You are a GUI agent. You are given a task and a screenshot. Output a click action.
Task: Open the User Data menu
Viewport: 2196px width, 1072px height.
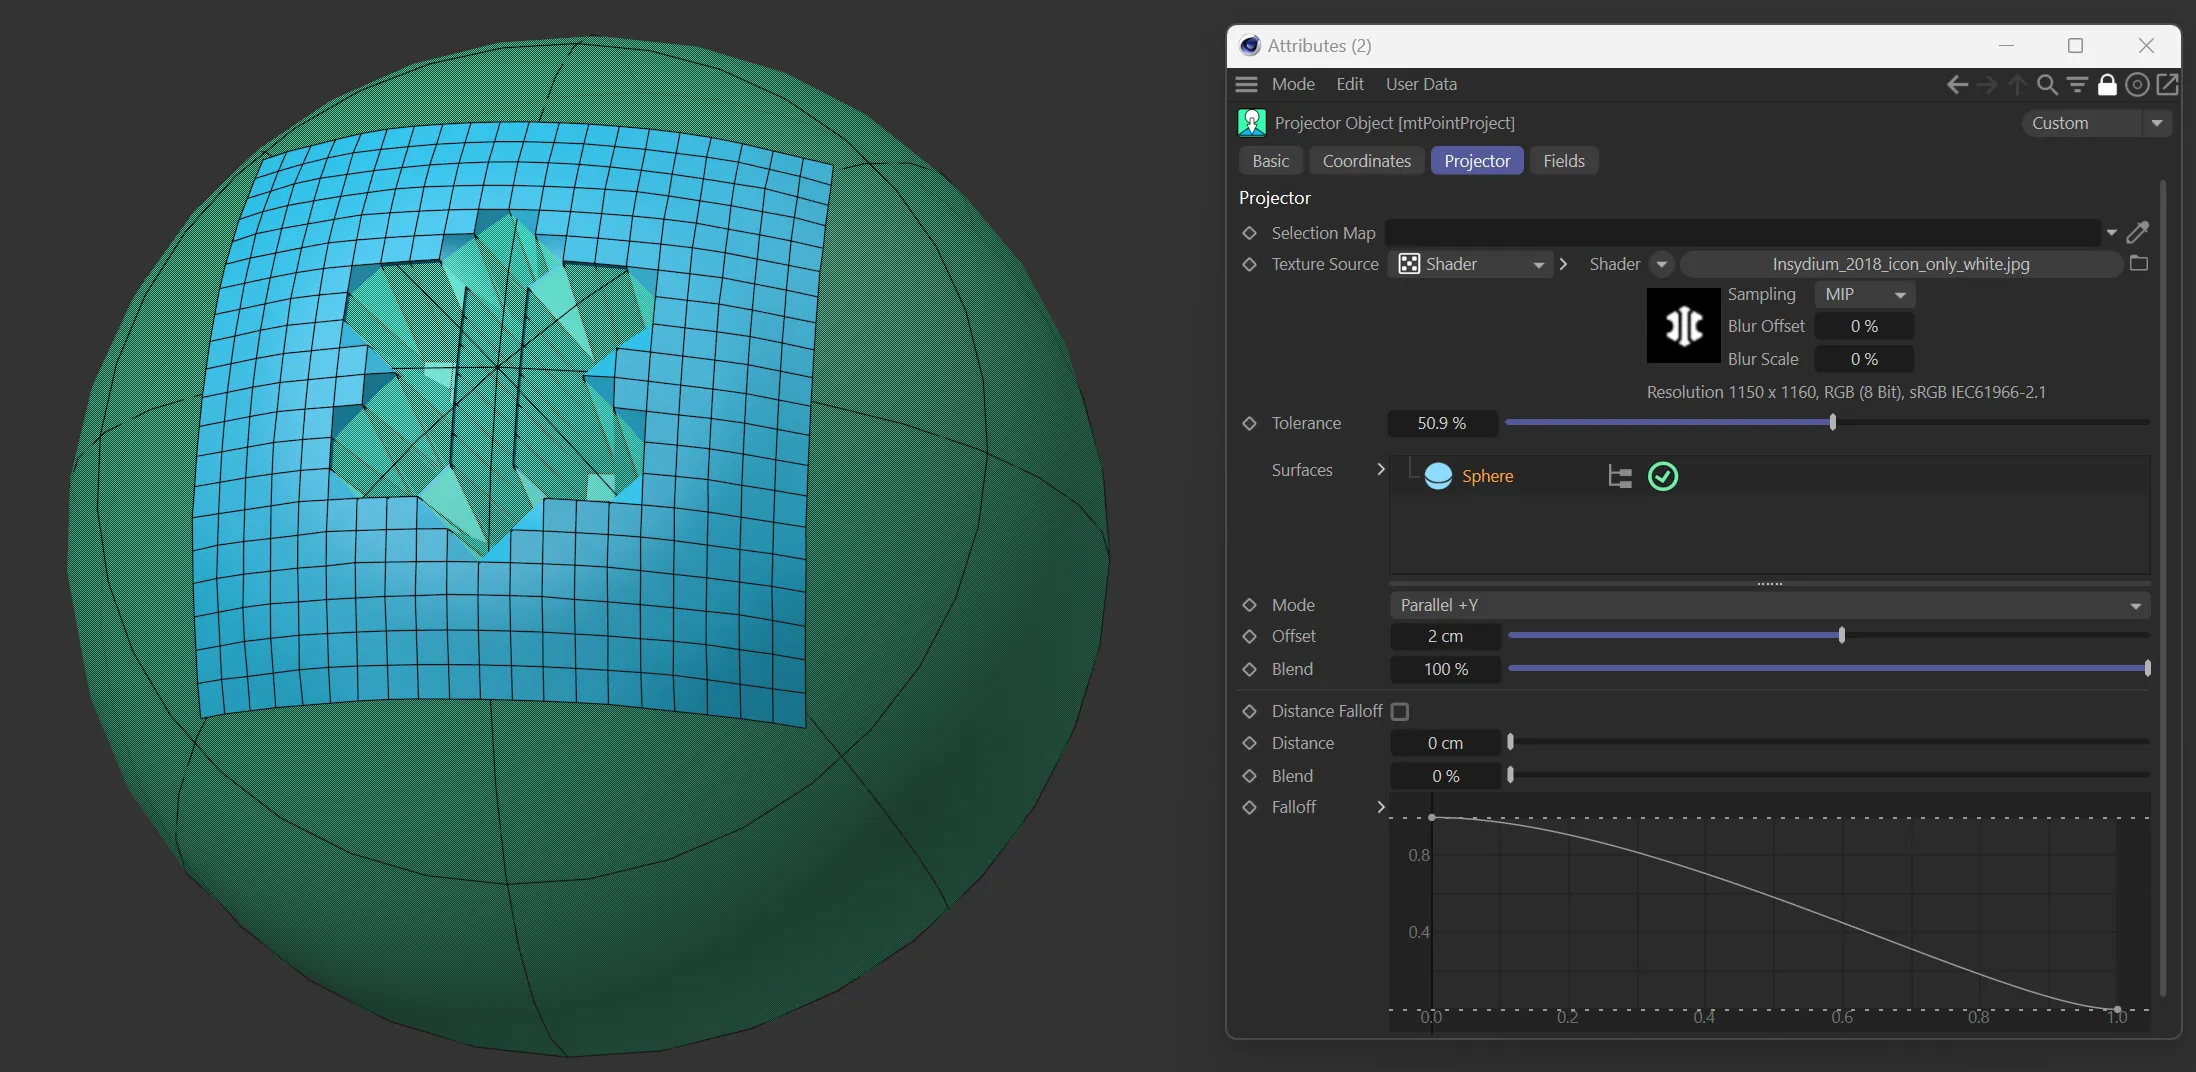(1420, 85)
